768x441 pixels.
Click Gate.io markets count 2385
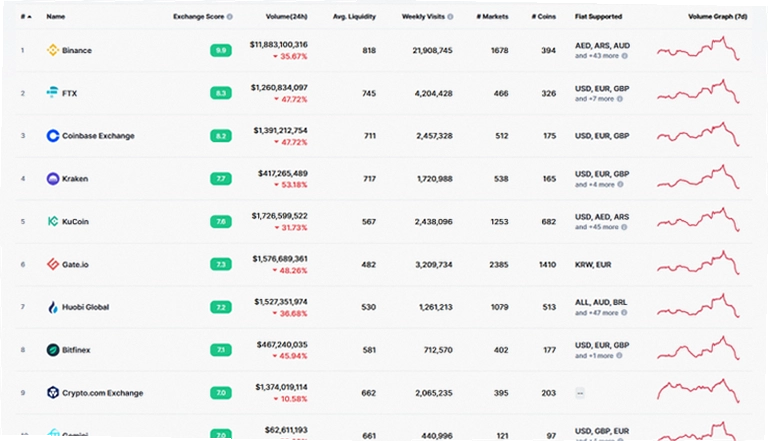click(x=499, y=265)
